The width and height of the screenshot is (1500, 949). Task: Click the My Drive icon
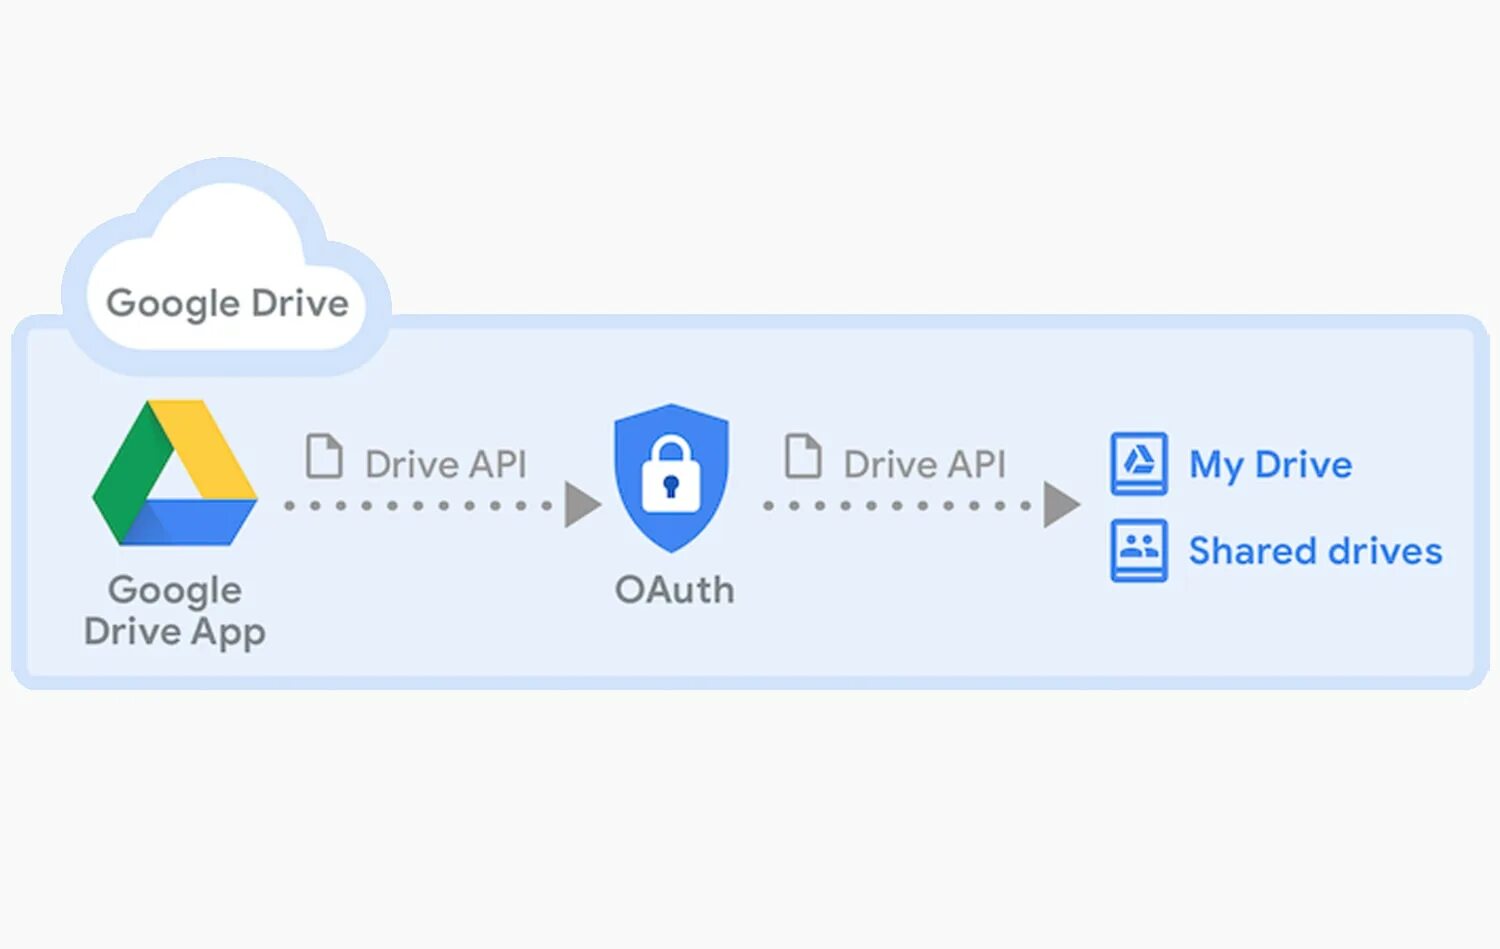click(1139, 463)
